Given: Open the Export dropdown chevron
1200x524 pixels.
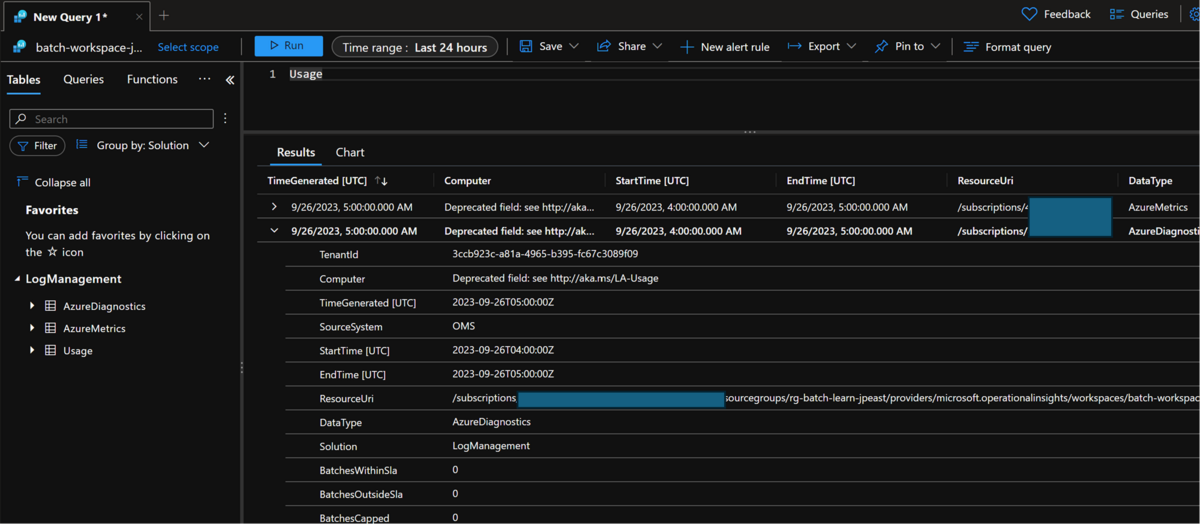Looking at the screenshot, I should (x=851, y=46).
